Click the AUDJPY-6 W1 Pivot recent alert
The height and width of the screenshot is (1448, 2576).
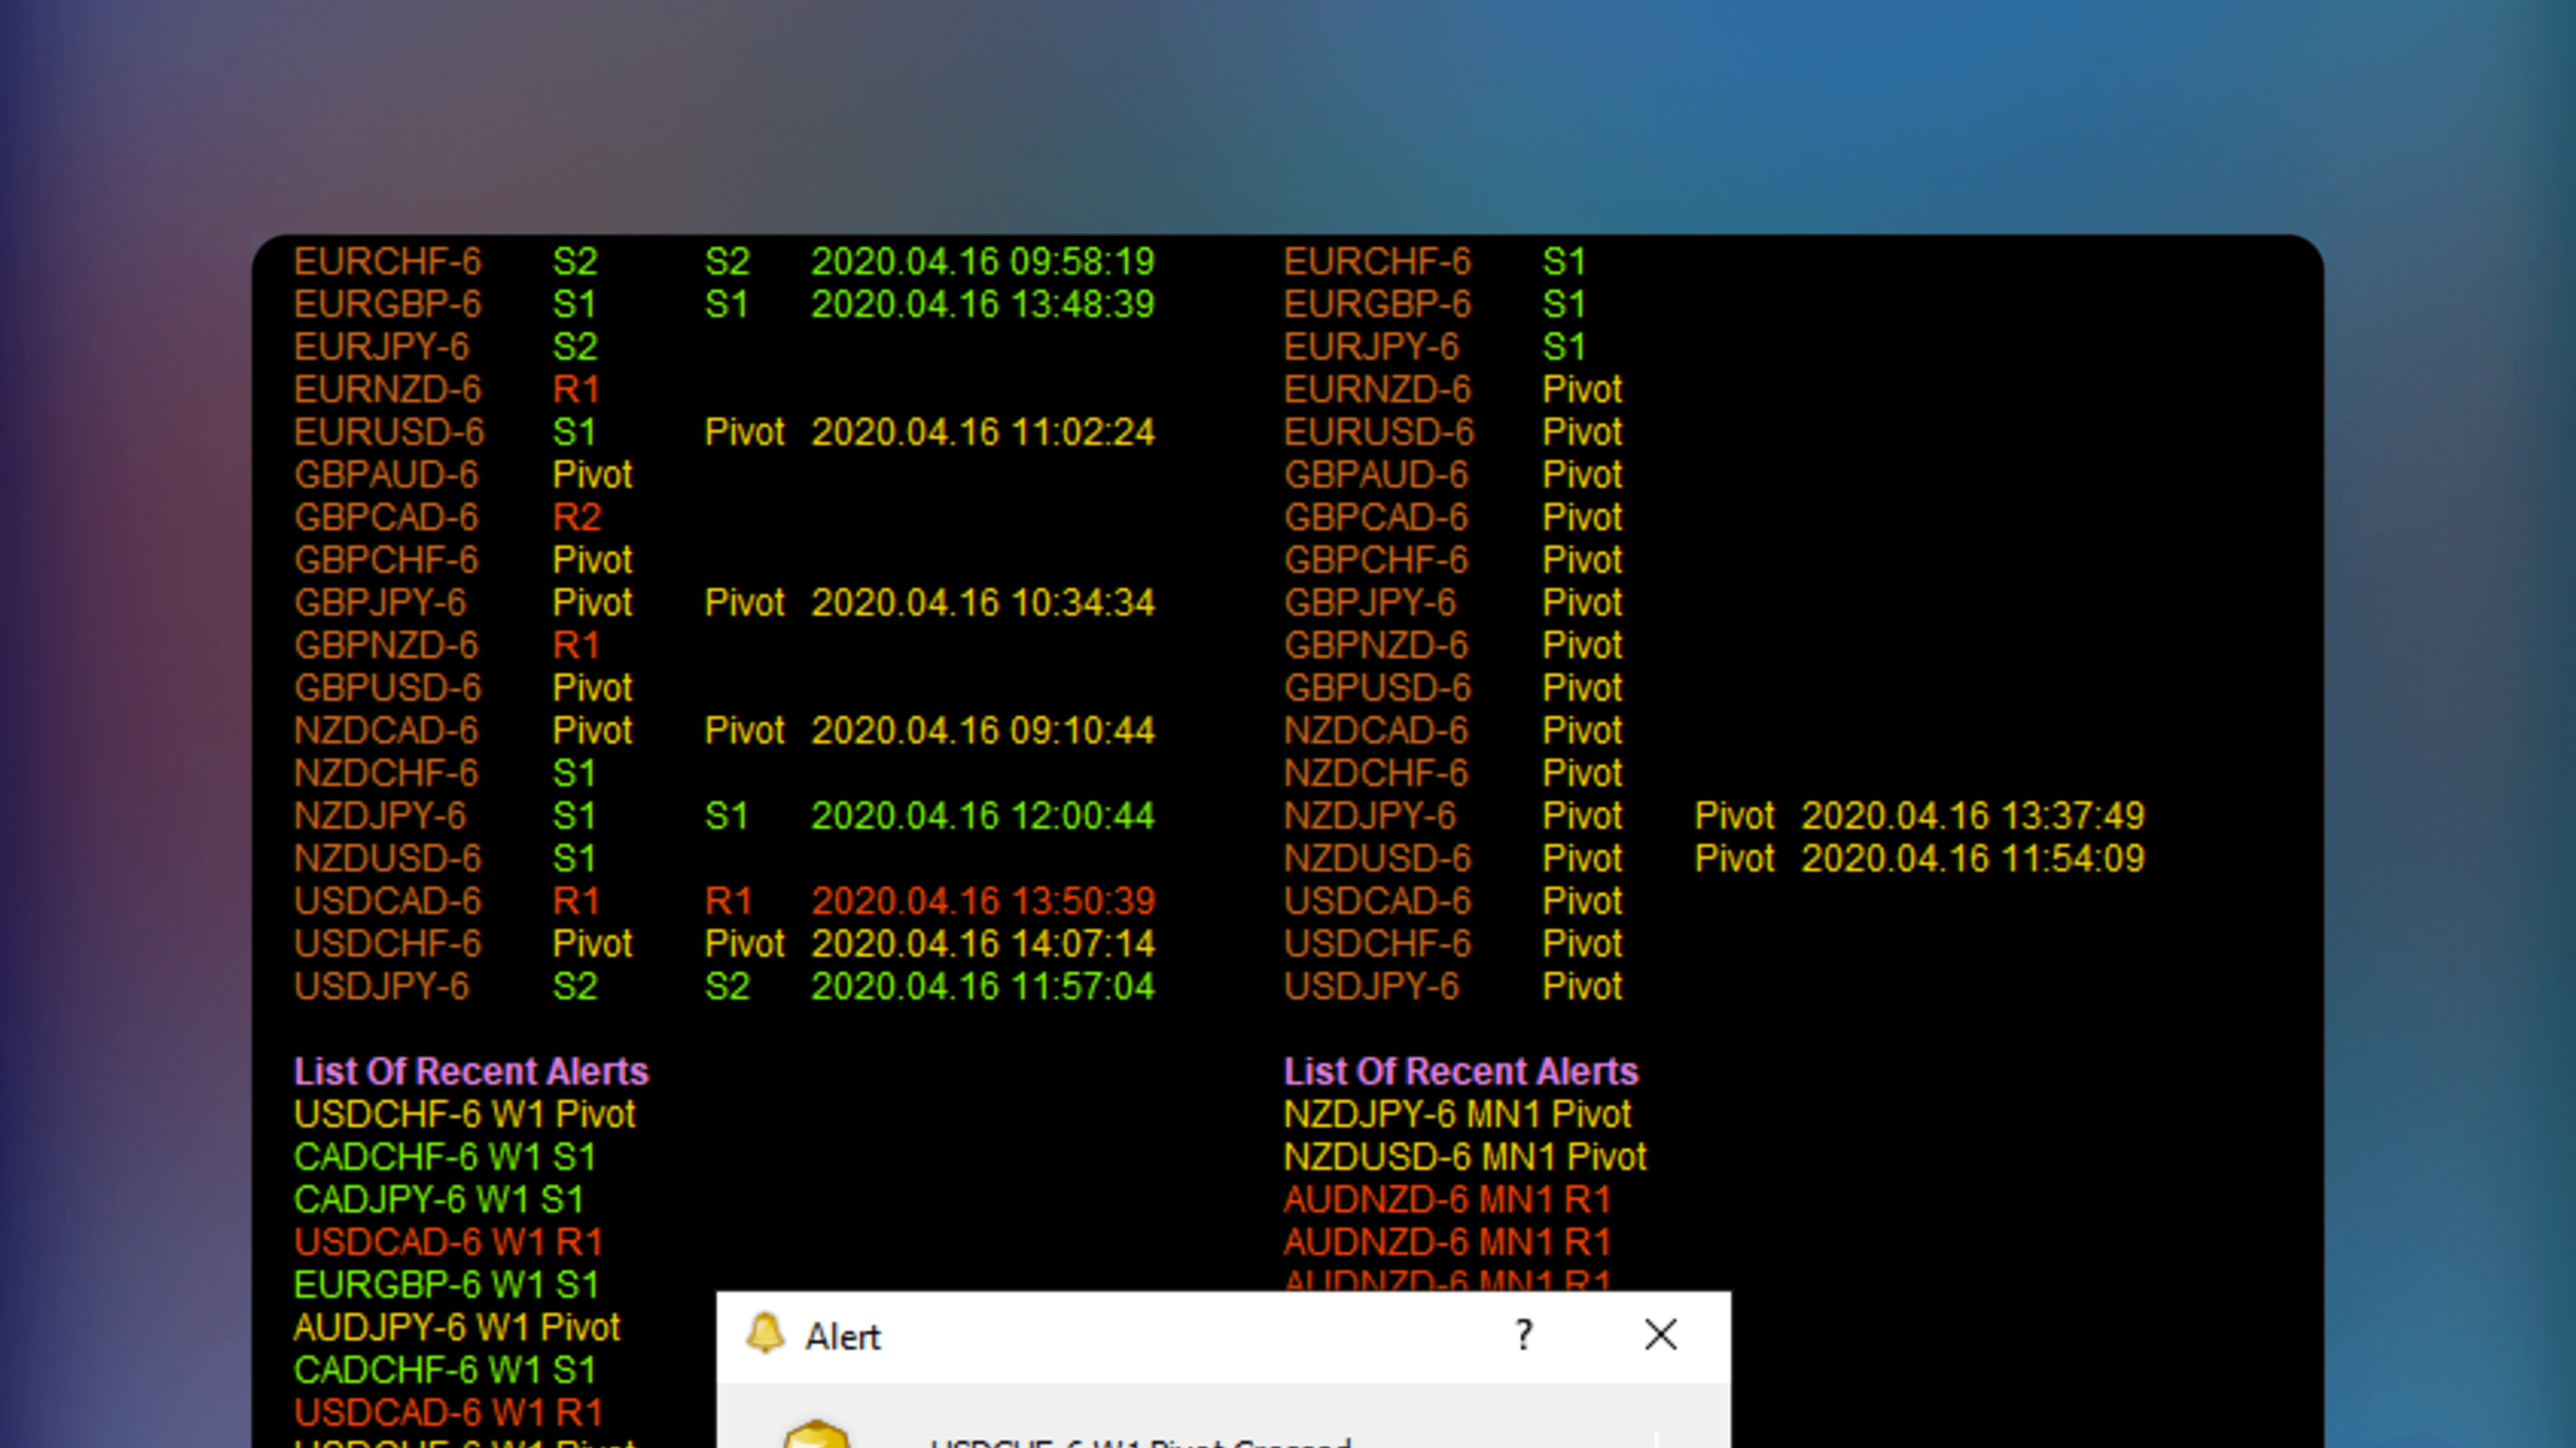click(457, 1327)
